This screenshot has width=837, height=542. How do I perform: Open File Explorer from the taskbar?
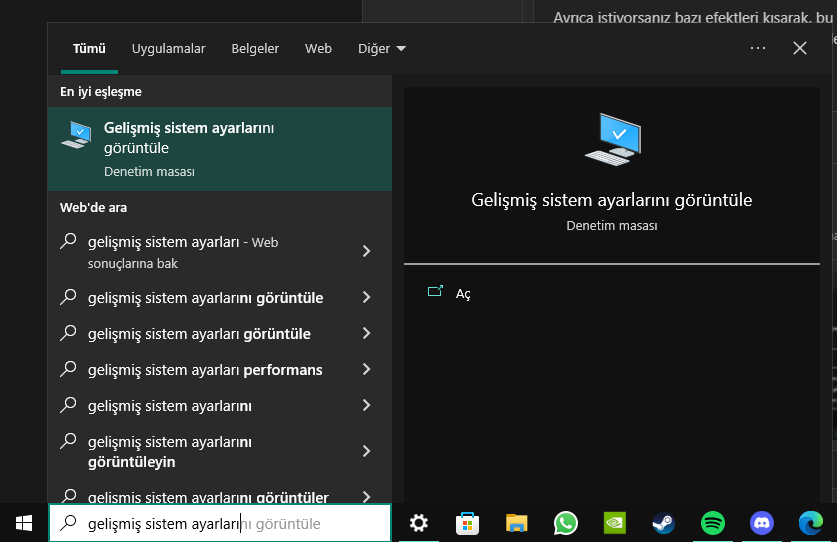[516, 523]
